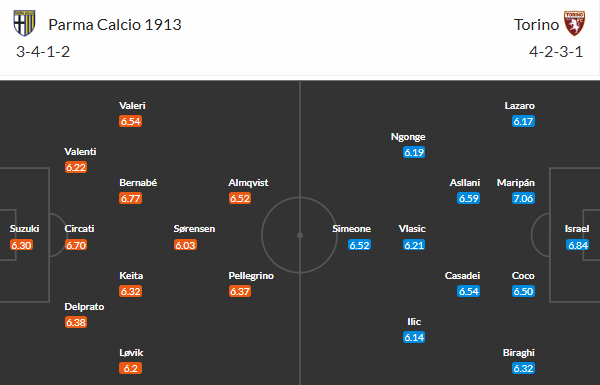
Task: Select Valeri's 6.54 rating badge
Action: coord(130,121)
